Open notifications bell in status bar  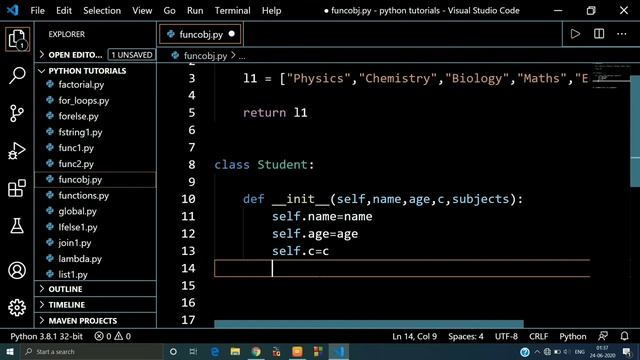(x=624, y=336)
